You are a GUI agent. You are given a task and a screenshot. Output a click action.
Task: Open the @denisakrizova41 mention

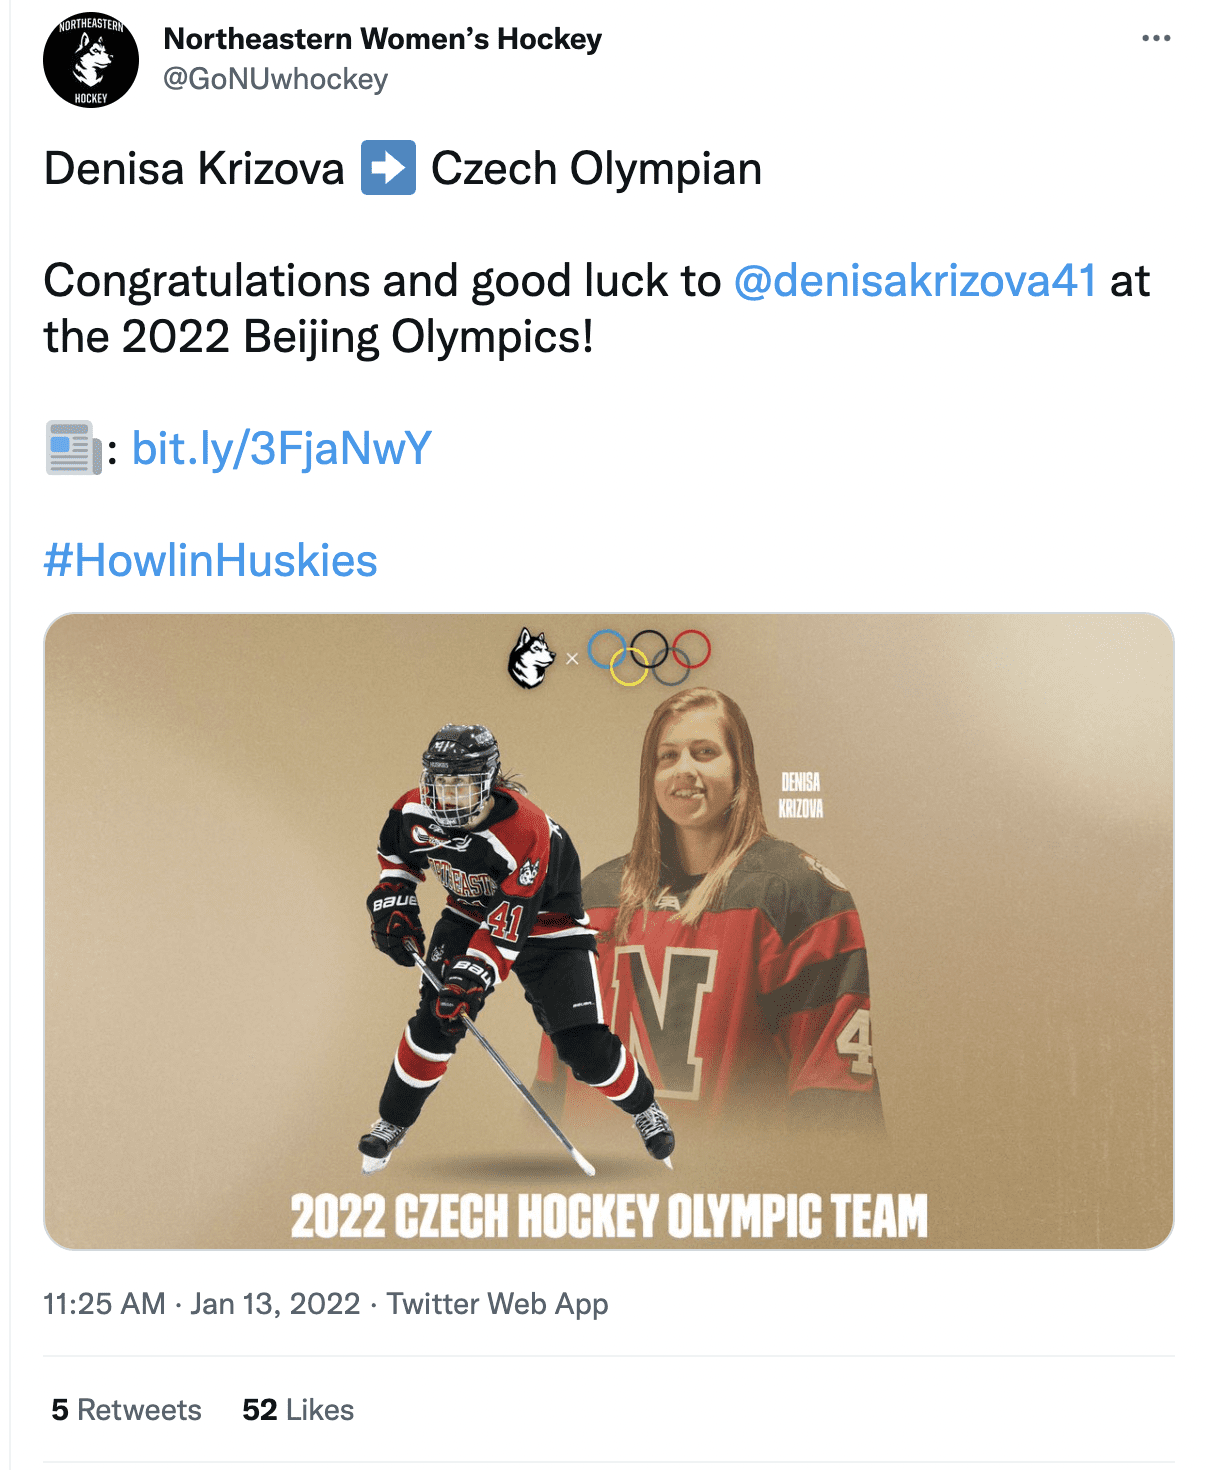pyautogui.click(x=915, y=281)
